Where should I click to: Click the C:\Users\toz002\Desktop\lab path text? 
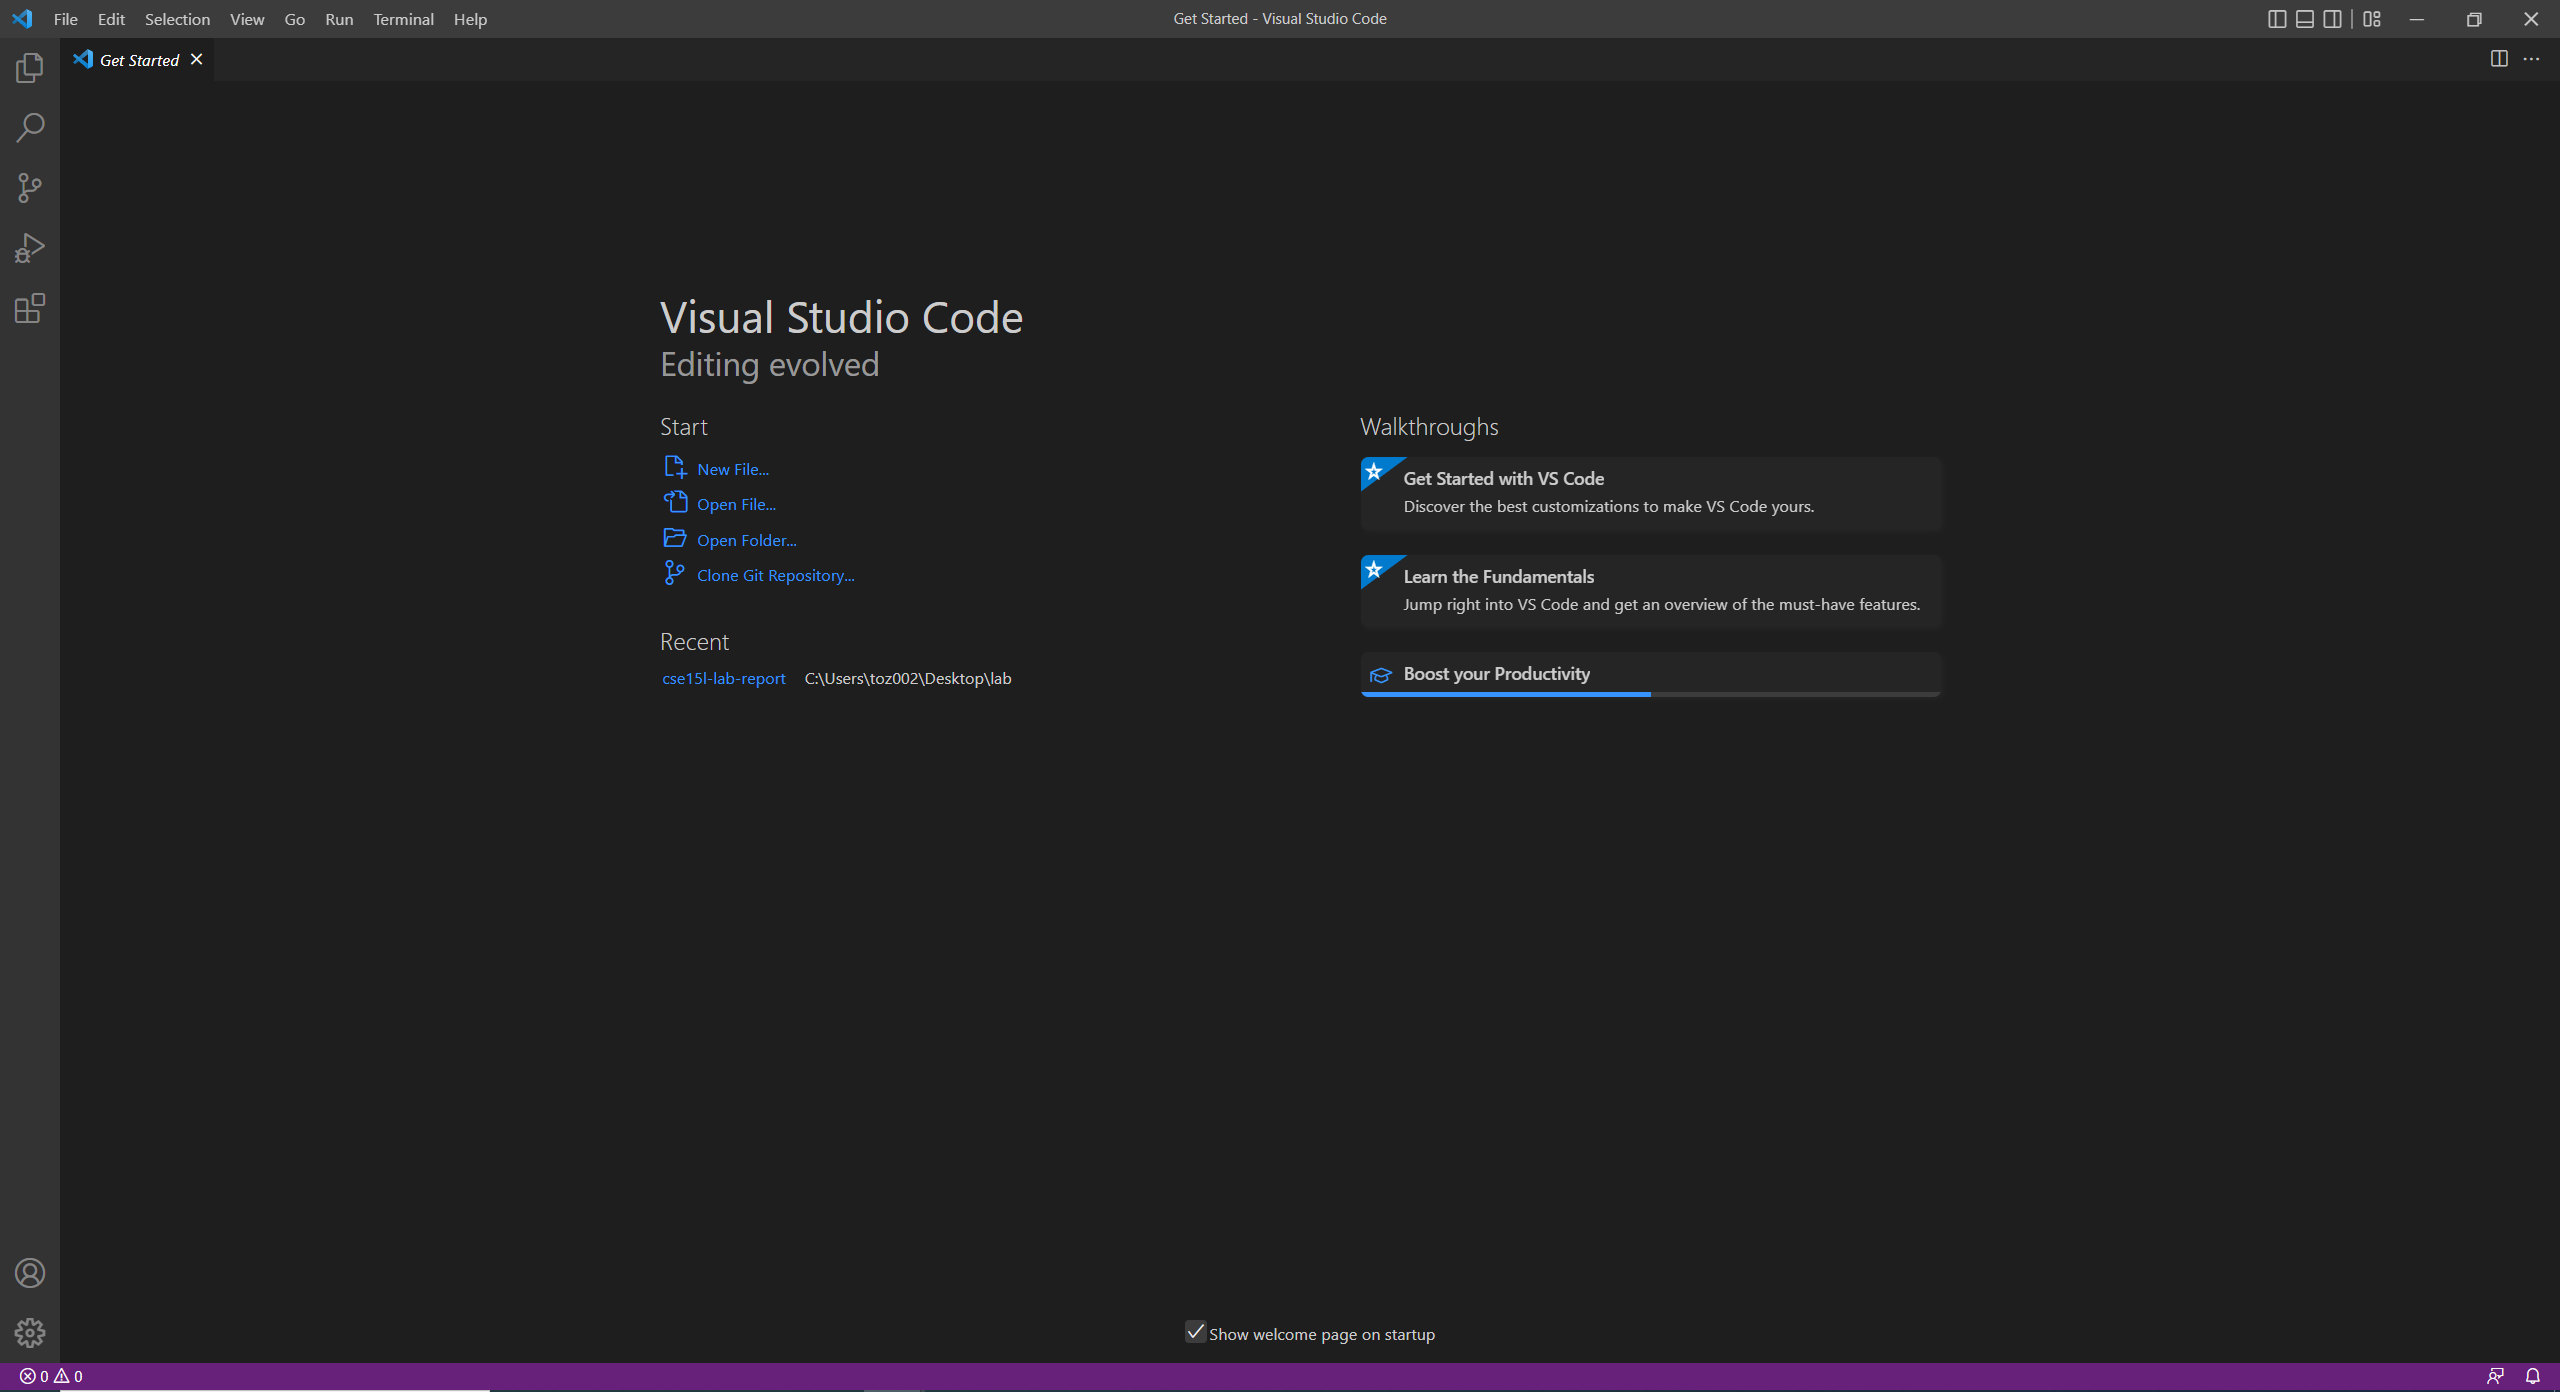tap(908, 678)
